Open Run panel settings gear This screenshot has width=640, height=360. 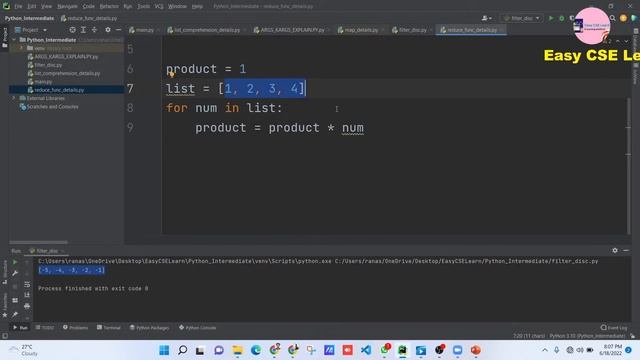615,250
